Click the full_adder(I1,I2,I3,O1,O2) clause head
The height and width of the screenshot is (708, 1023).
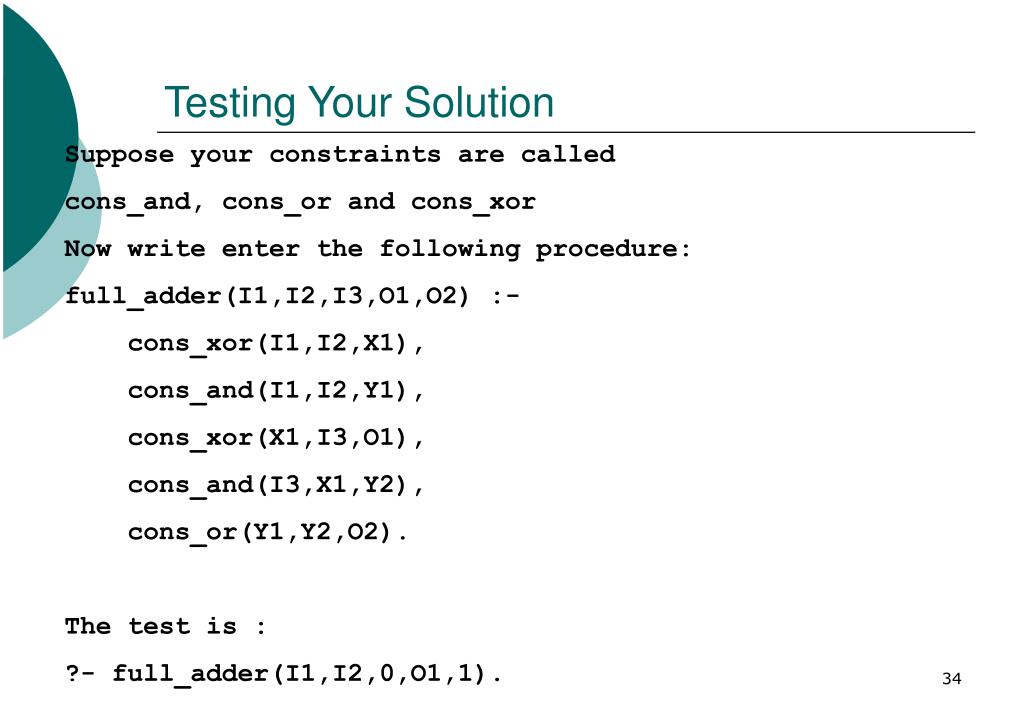coord(267,296)
